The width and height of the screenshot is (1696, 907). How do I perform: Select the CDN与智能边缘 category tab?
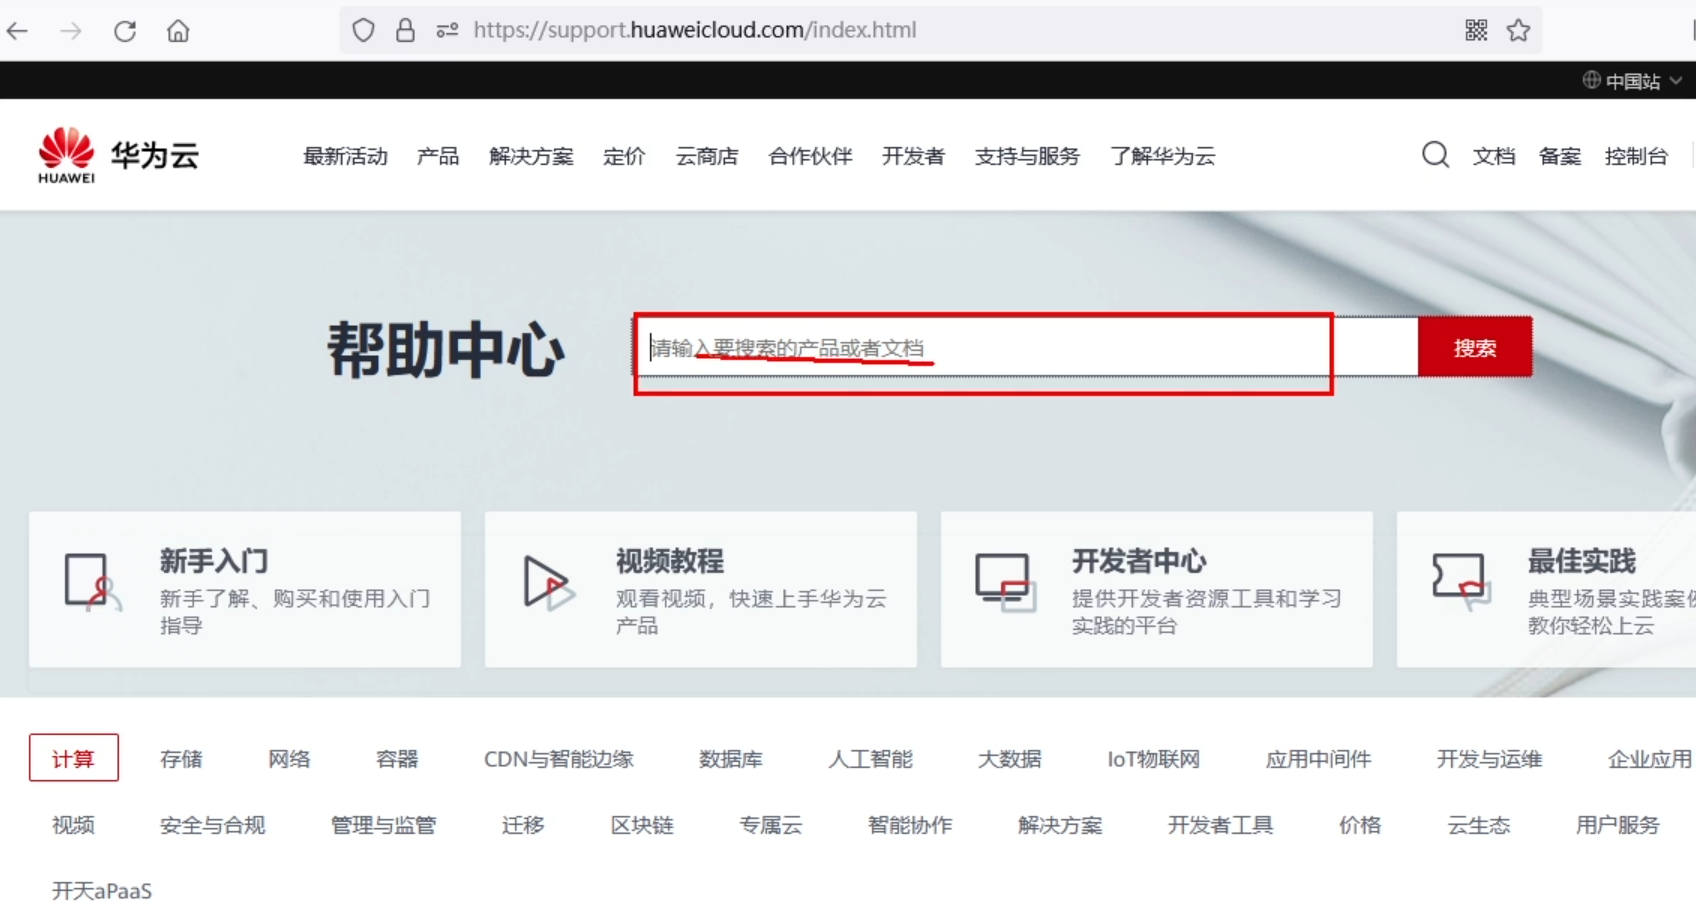(x=559, y=759)
